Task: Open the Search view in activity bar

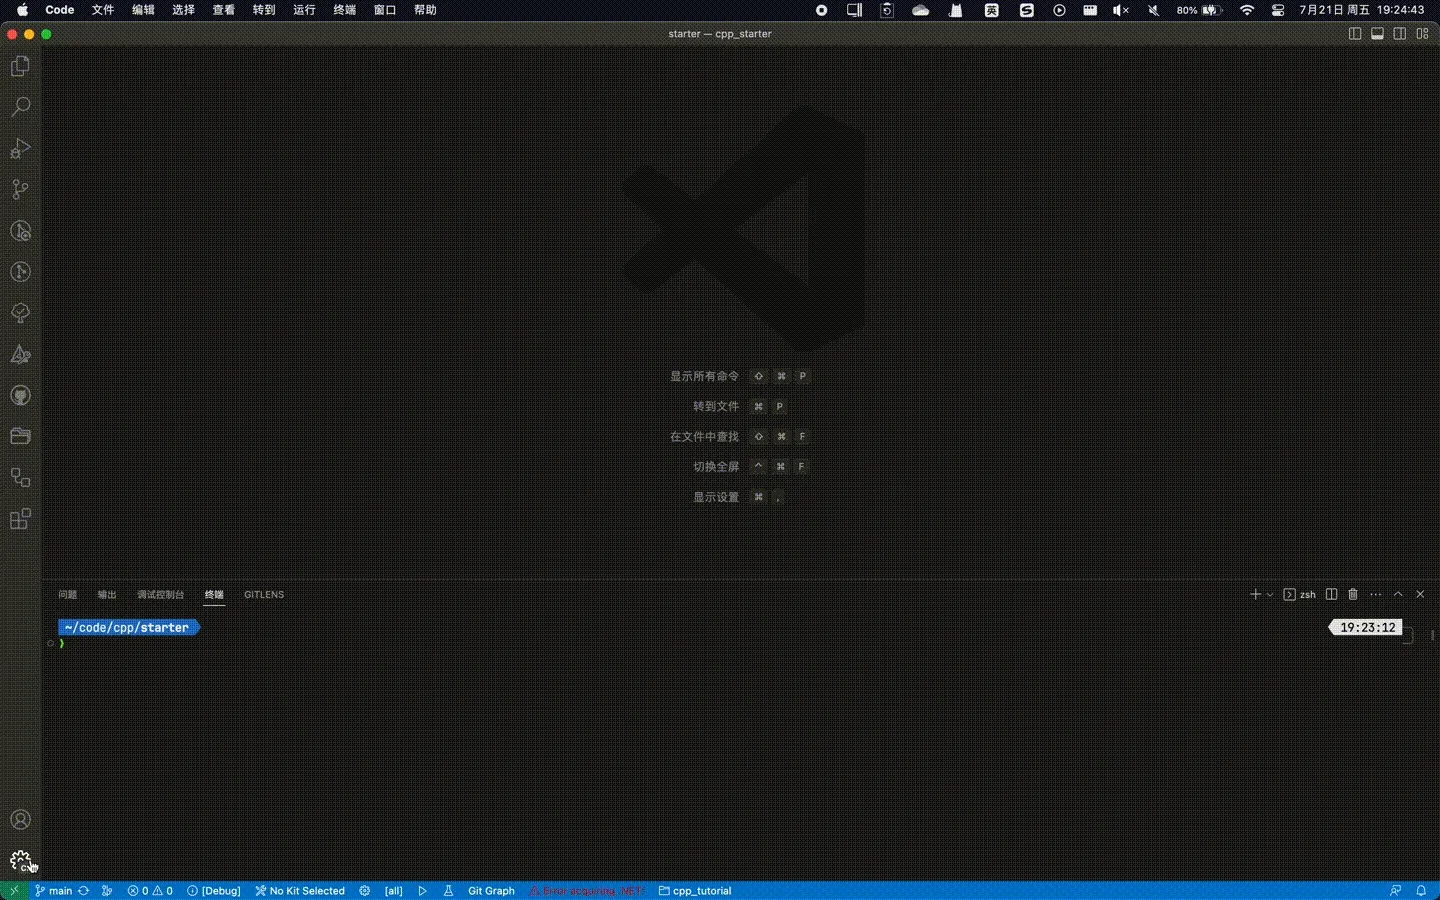Action: click(x=20, y=107)
